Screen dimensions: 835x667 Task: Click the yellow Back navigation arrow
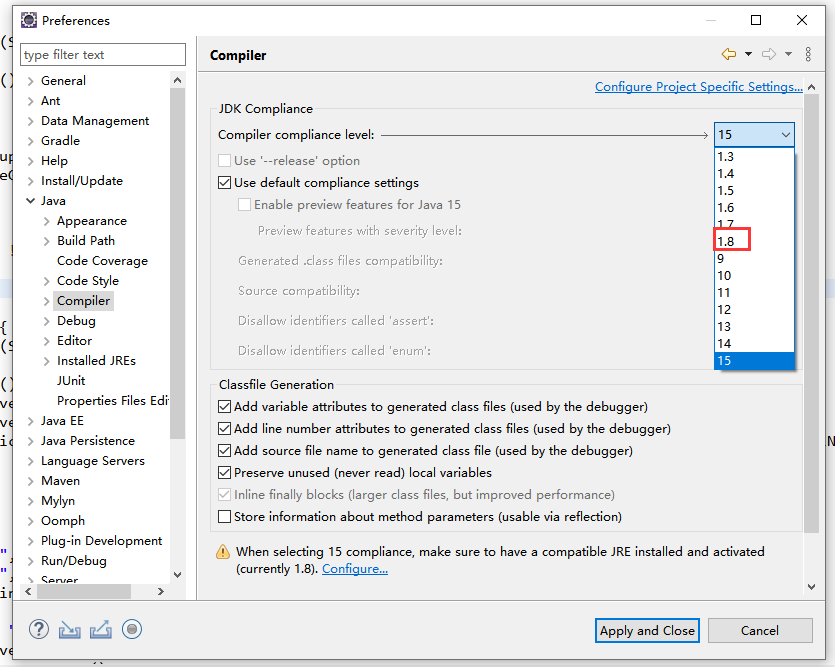728,54
